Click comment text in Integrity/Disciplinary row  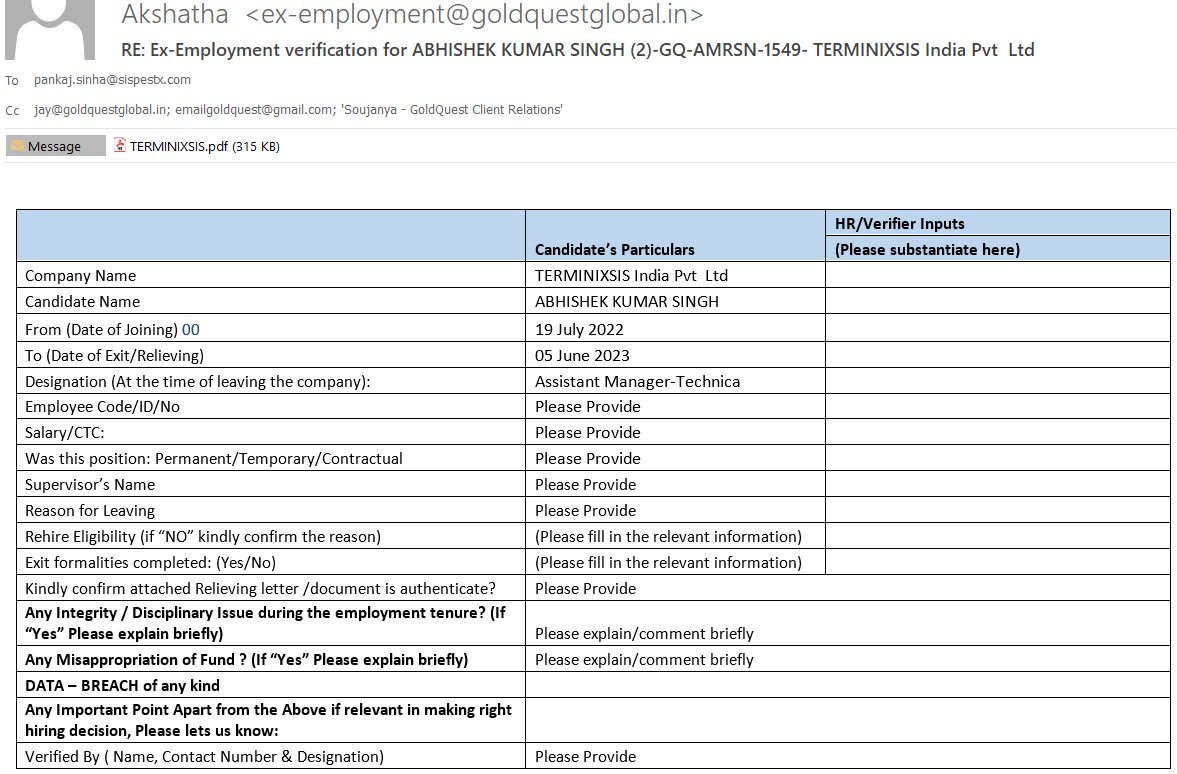(x=644, y=634)
